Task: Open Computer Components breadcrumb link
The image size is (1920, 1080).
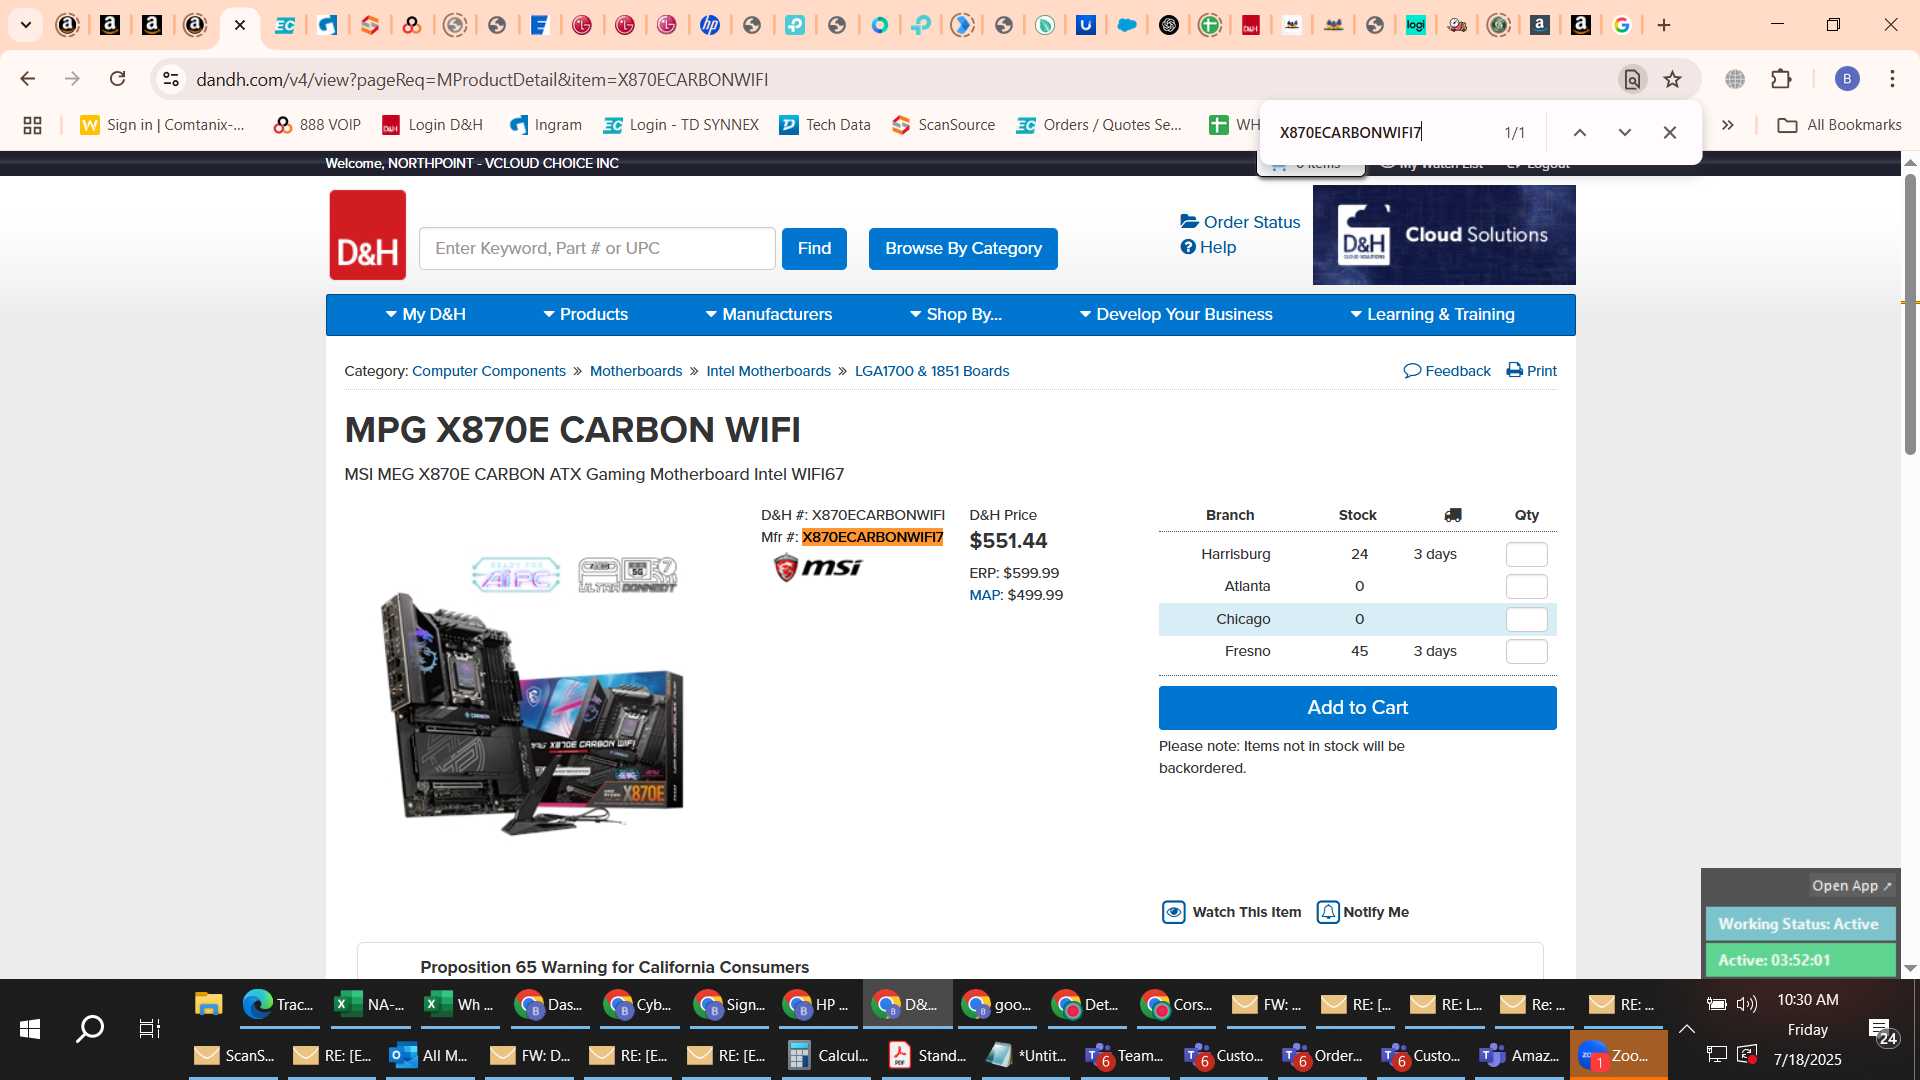Action: pos(489,371)
